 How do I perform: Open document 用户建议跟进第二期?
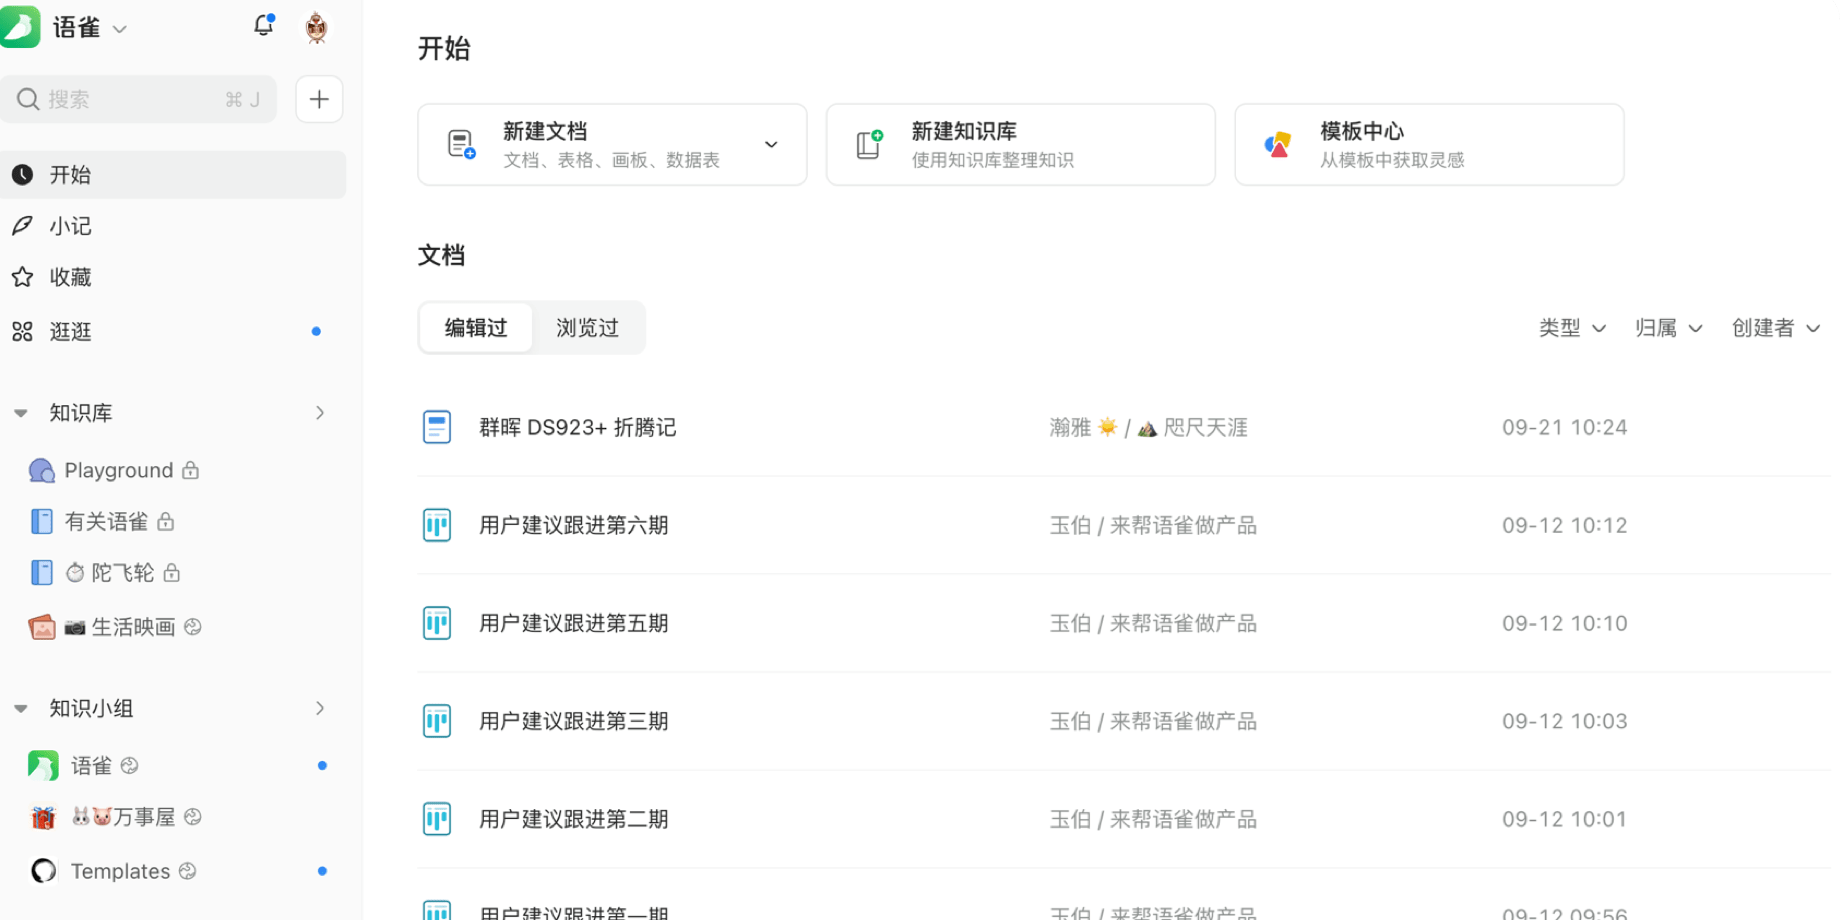pos(573,819)
